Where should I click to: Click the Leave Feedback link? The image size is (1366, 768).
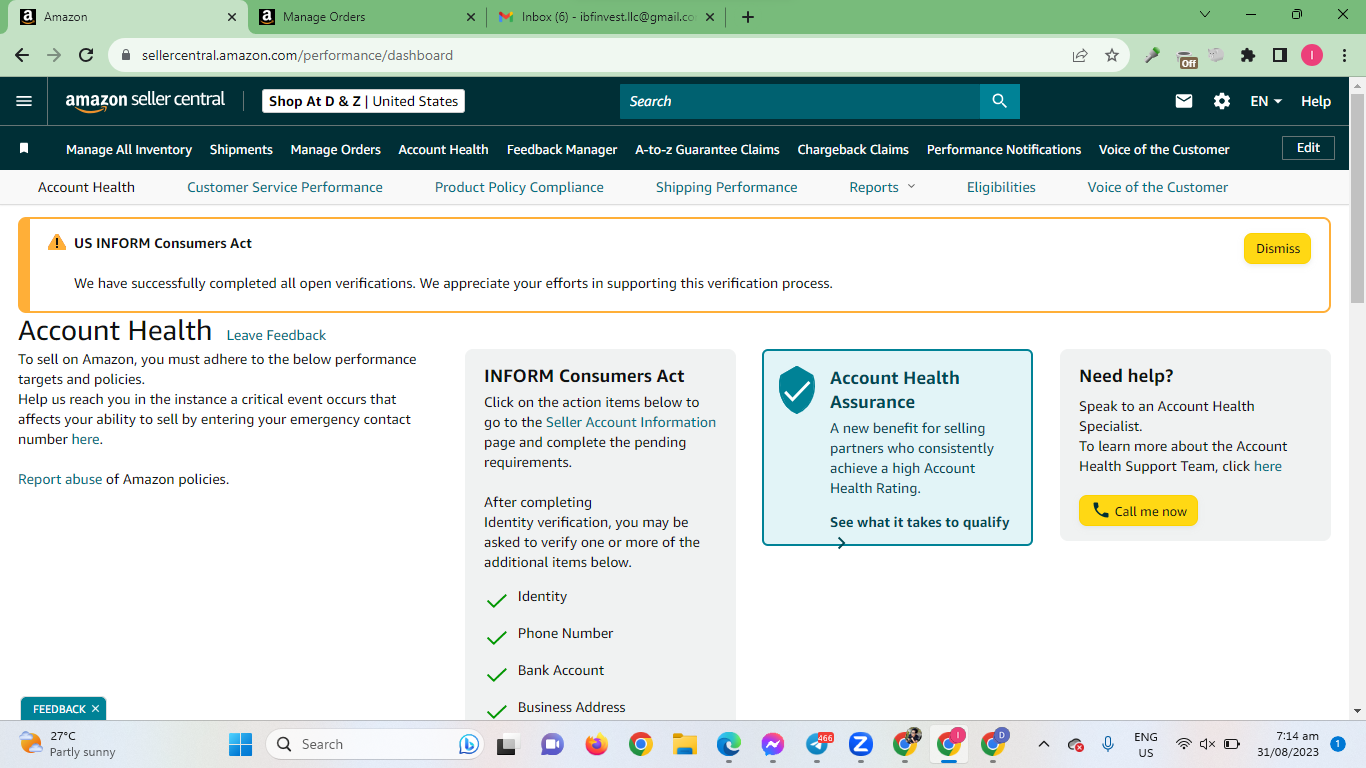276,335
